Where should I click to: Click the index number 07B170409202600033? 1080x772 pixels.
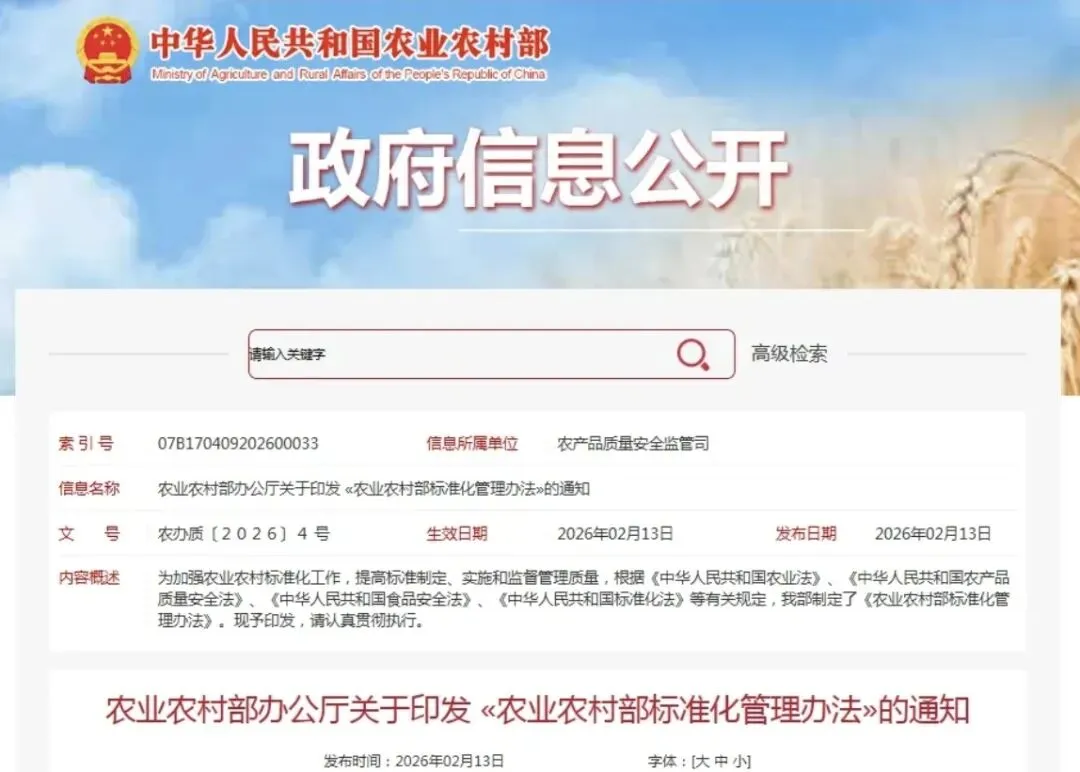238,444
